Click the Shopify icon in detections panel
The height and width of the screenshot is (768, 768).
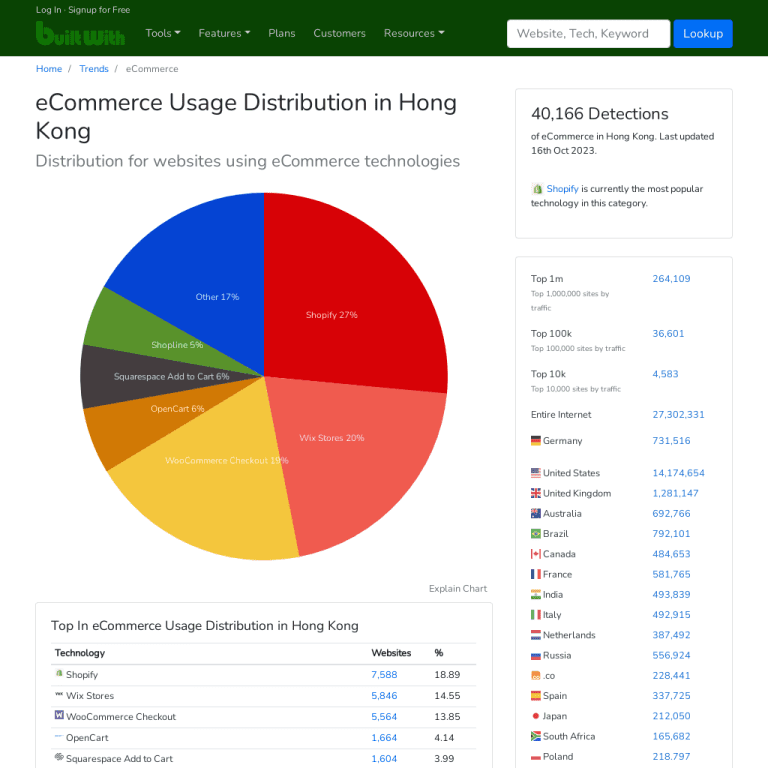point(537,189)
